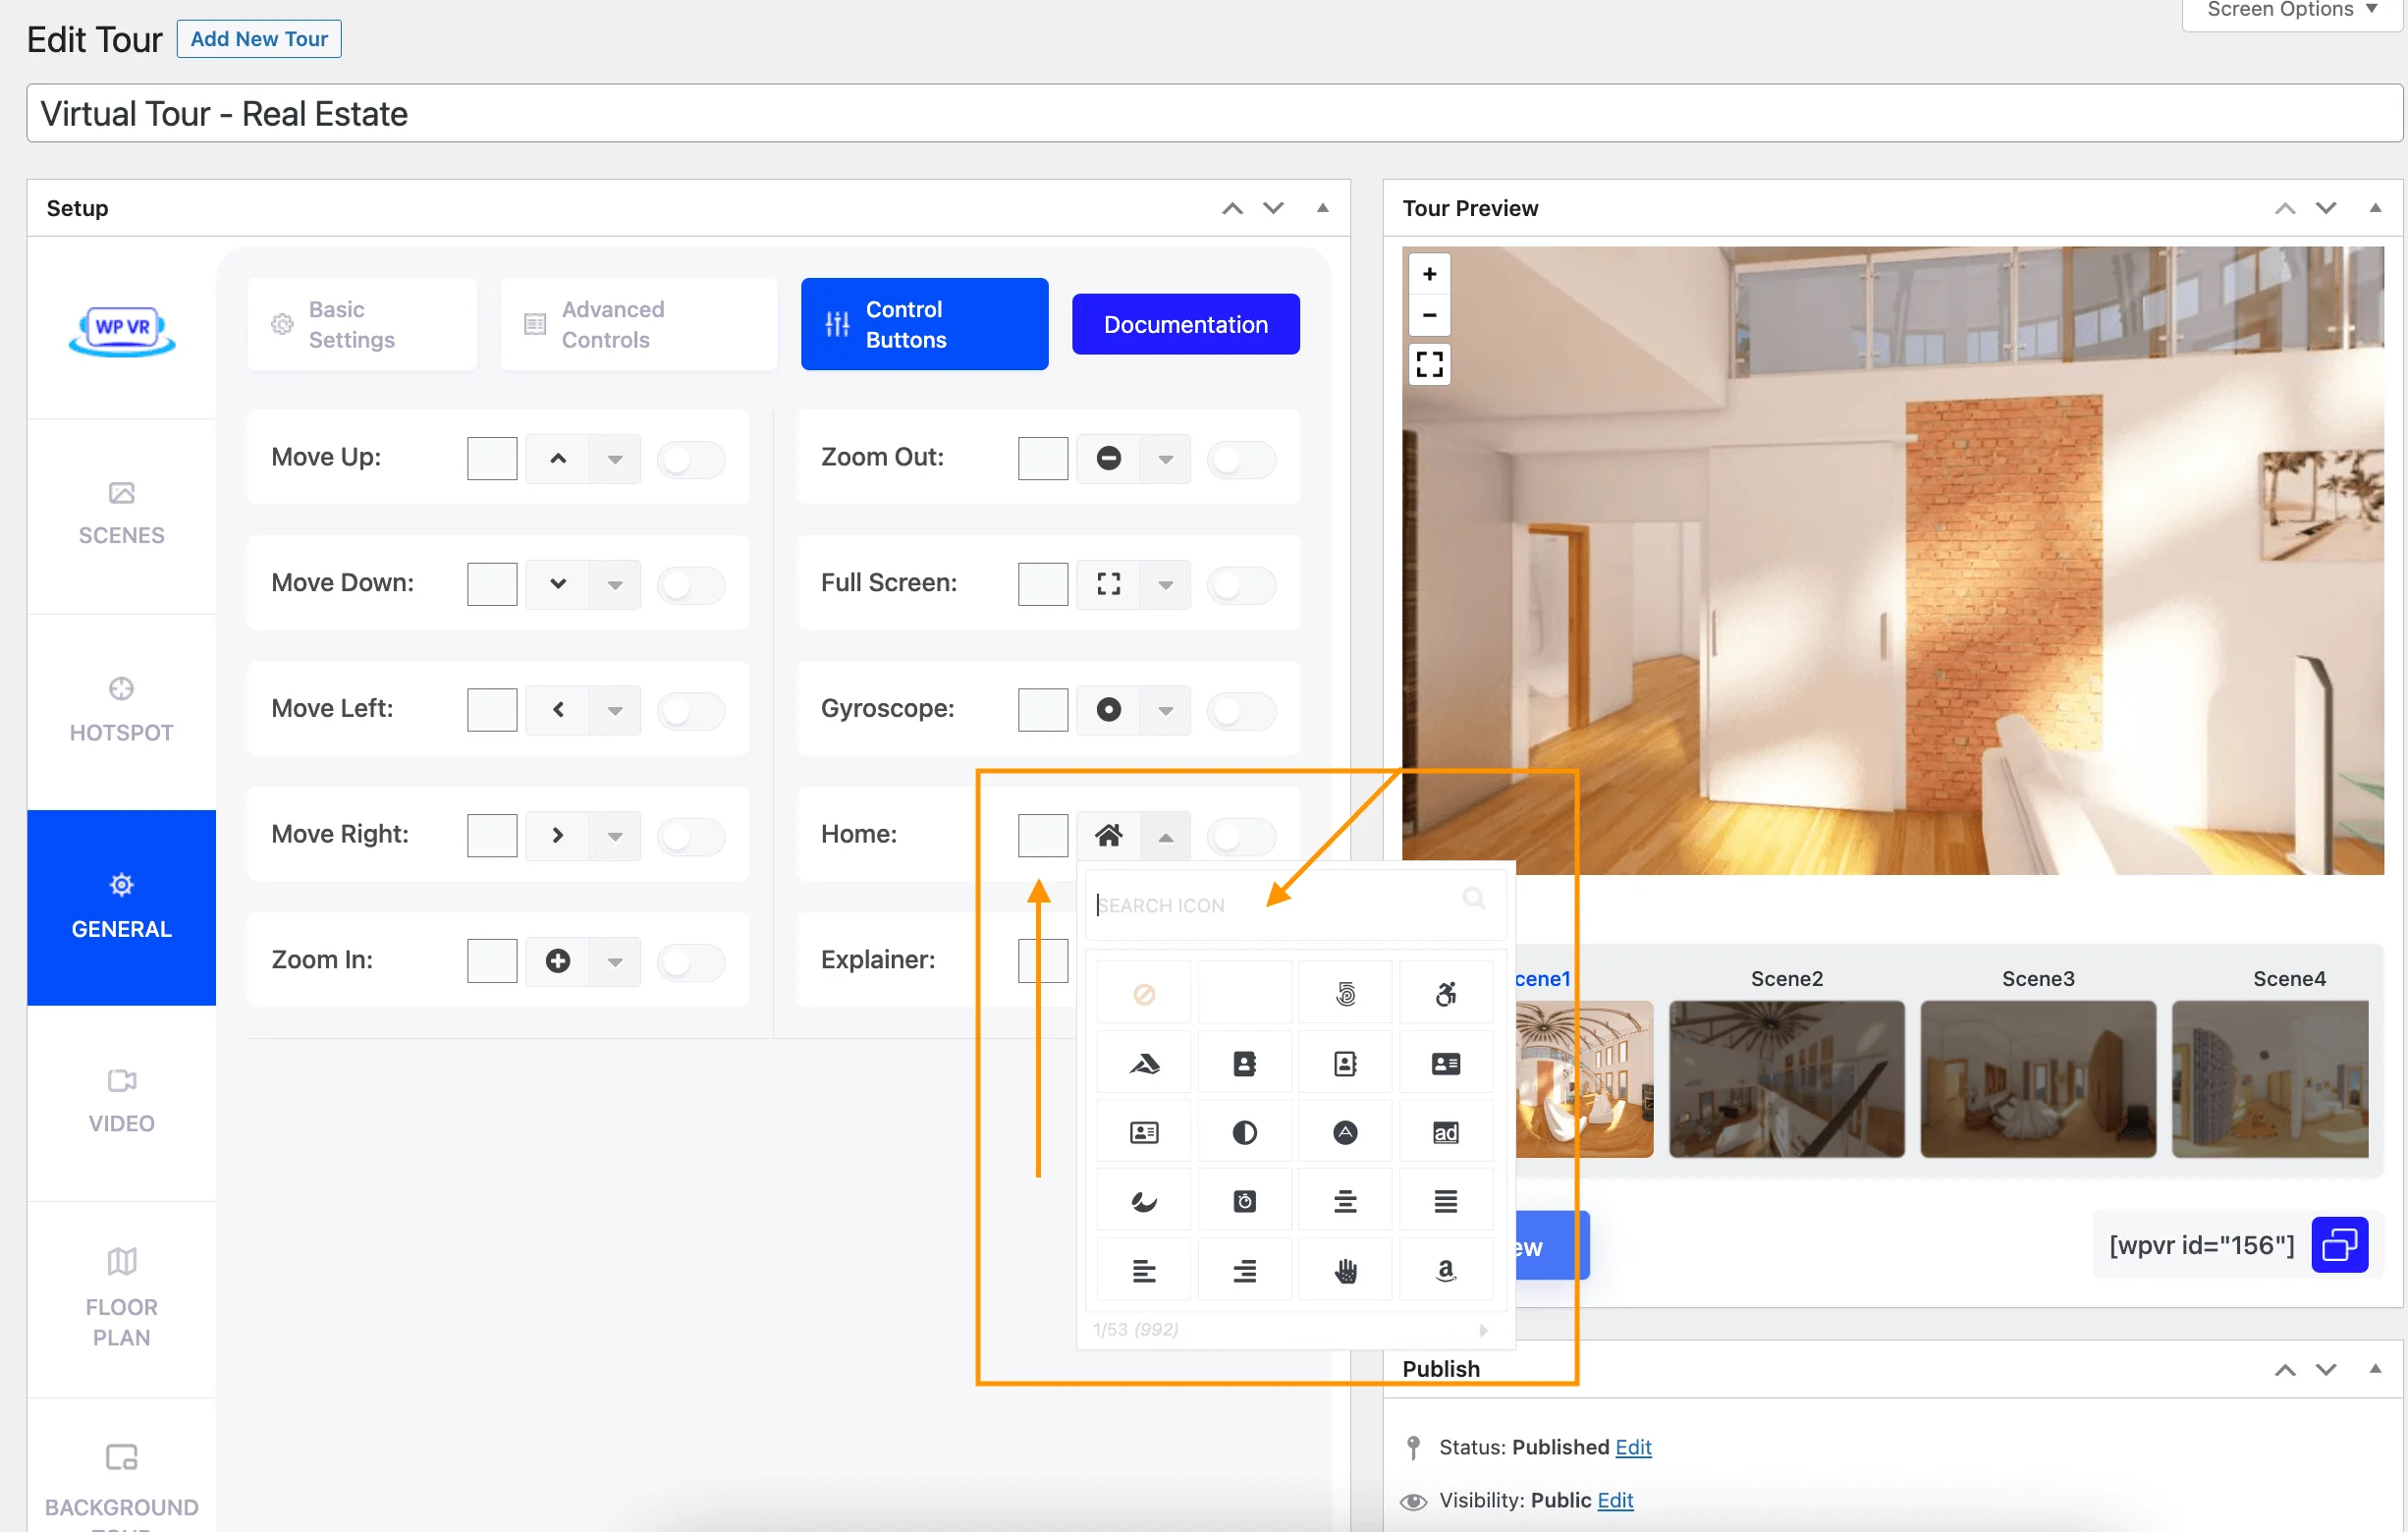Viewport: 2408px width, 1532px height.
Task: Click the Add New Tour button
Action: click(x=260, y=37)
